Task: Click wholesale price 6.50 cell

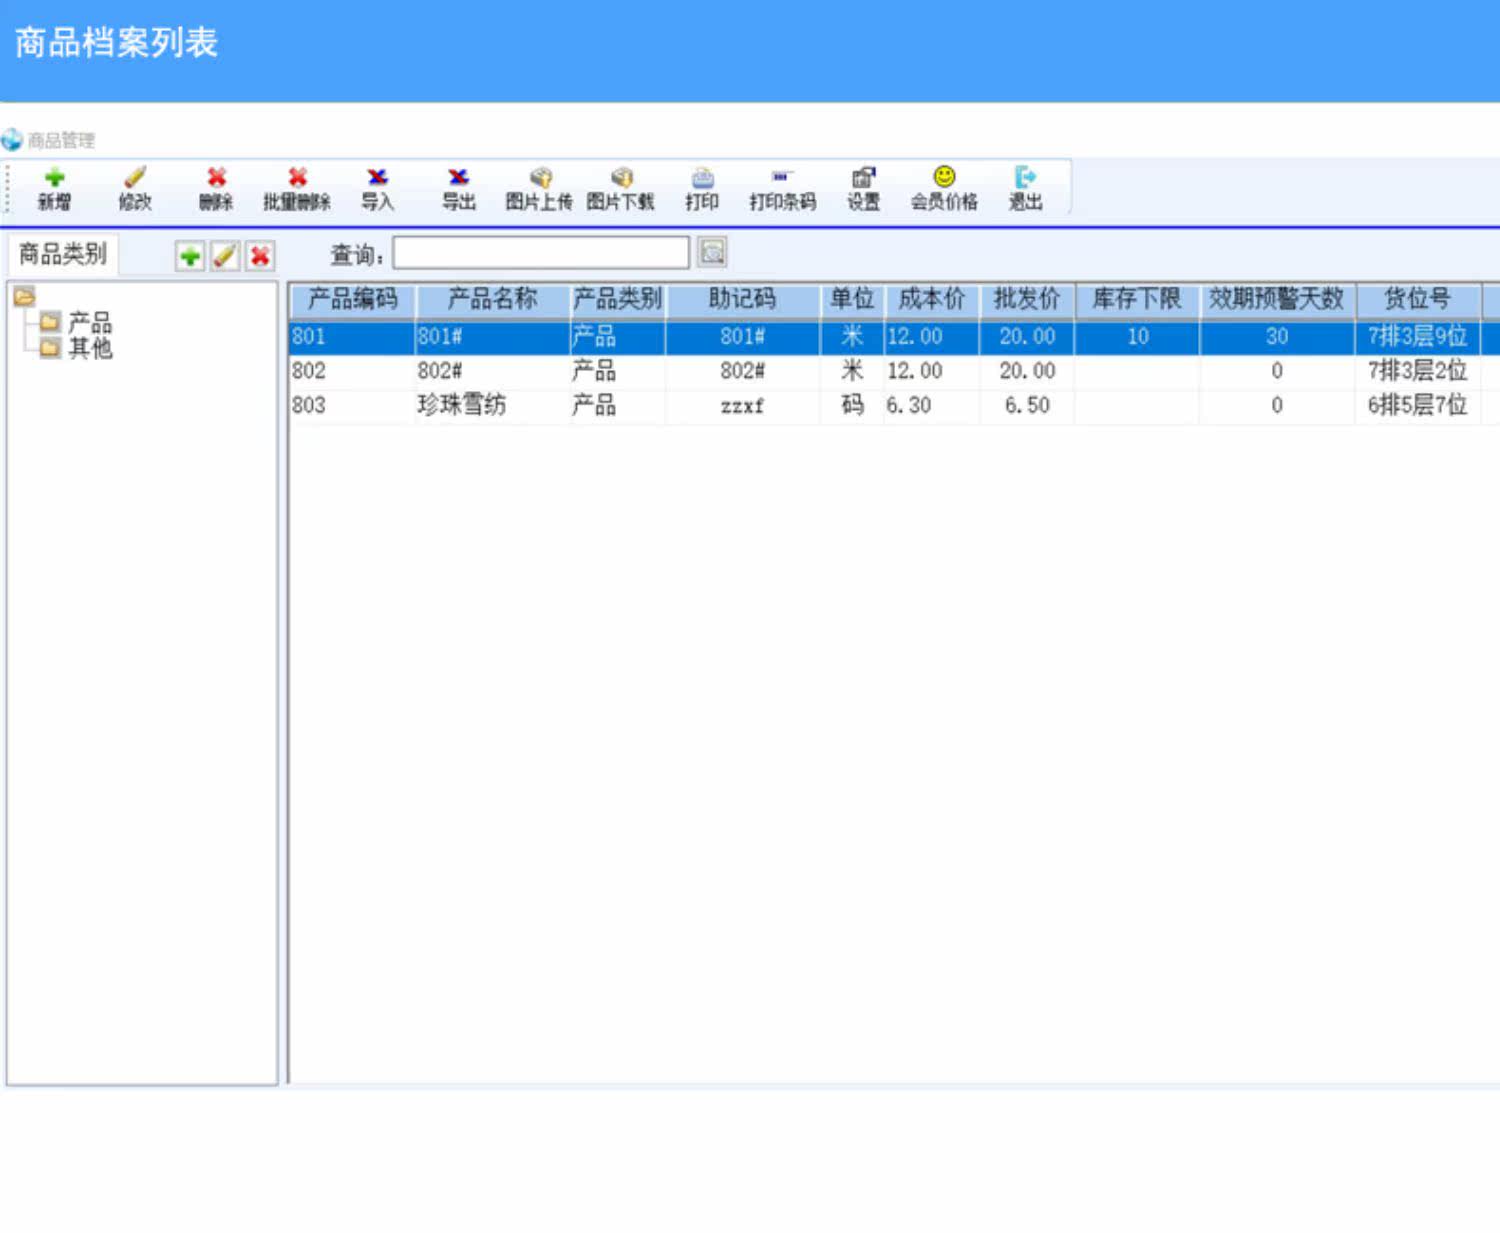Action: (1027, 405)
